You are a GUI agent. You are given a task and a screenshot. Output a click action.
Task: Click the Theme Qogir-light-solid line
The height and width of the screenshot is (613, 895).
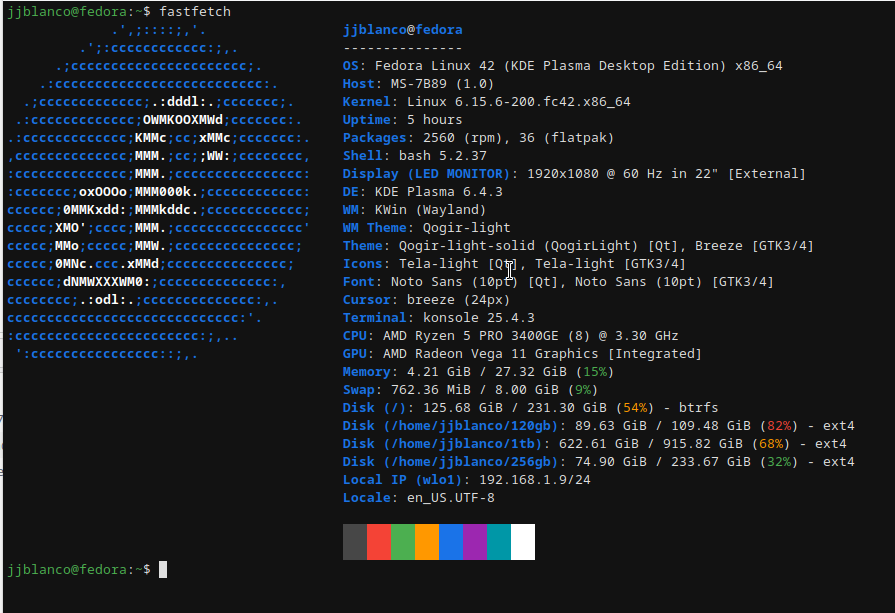pos(578,245)
